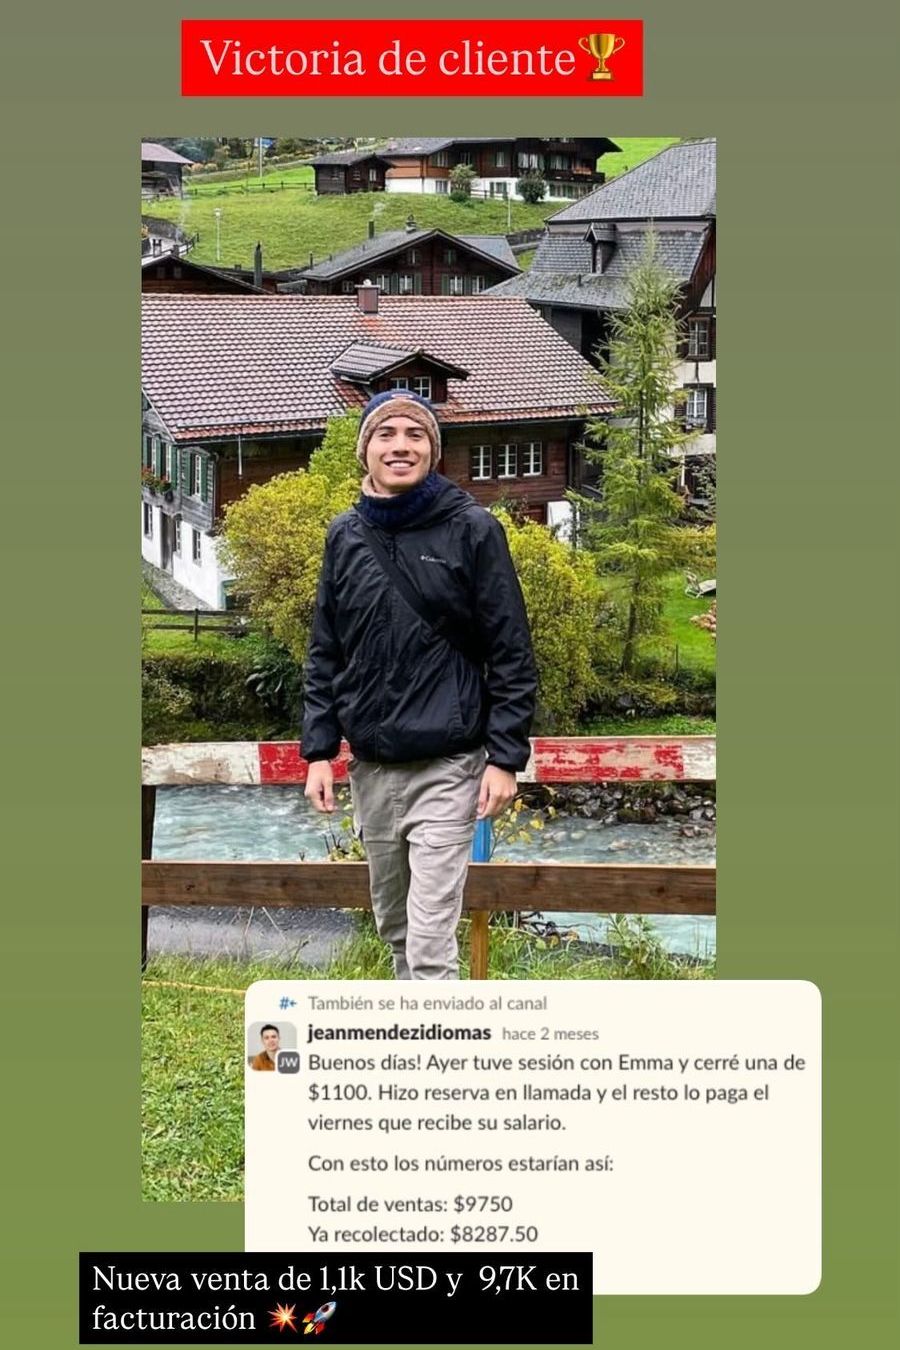The height and width of the screenshot is (1350, 900).
Task: Click 'Con esto los números estarían así' line
Action: click(x=461, y=1164)
